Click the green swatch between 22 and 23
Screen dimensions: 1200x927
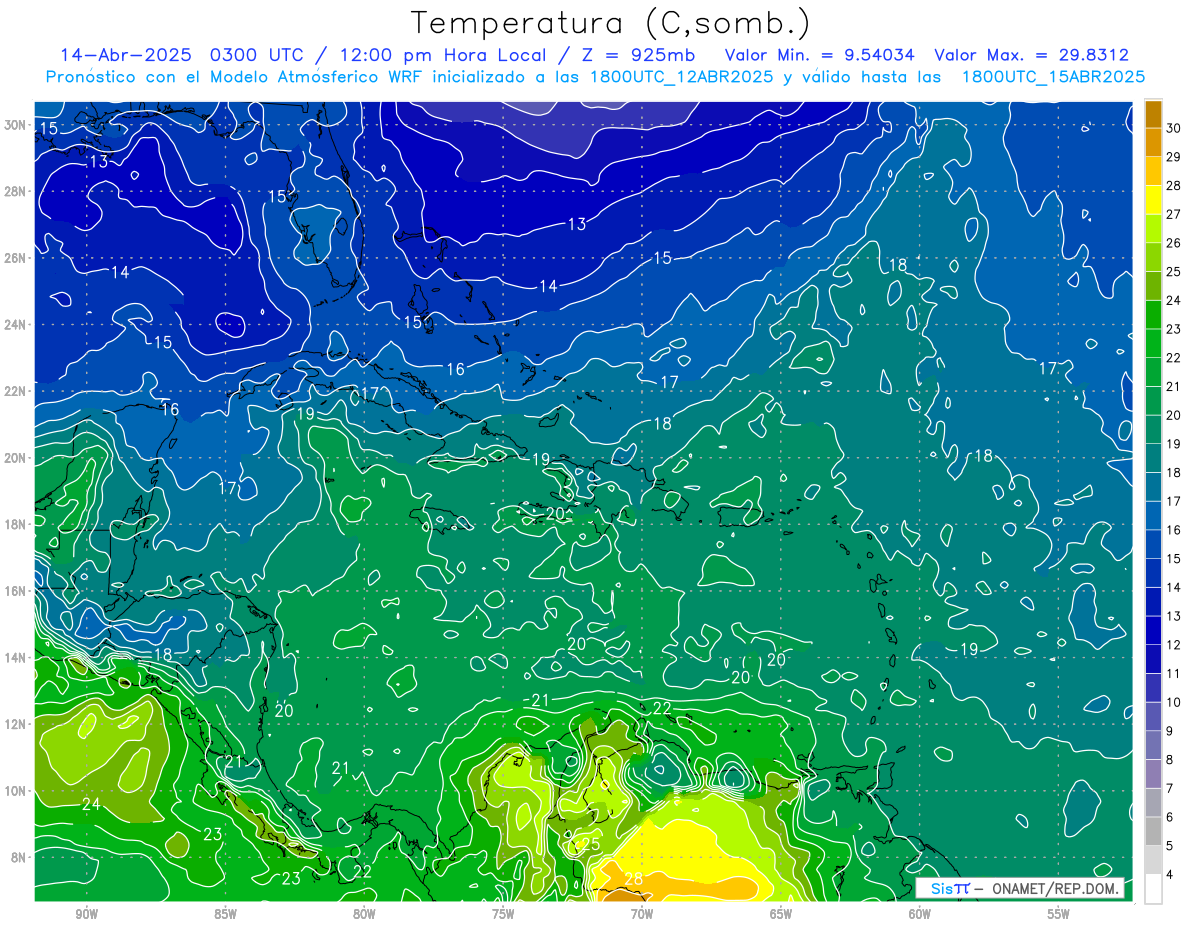pyautogui.click(x=1153, y=343)
